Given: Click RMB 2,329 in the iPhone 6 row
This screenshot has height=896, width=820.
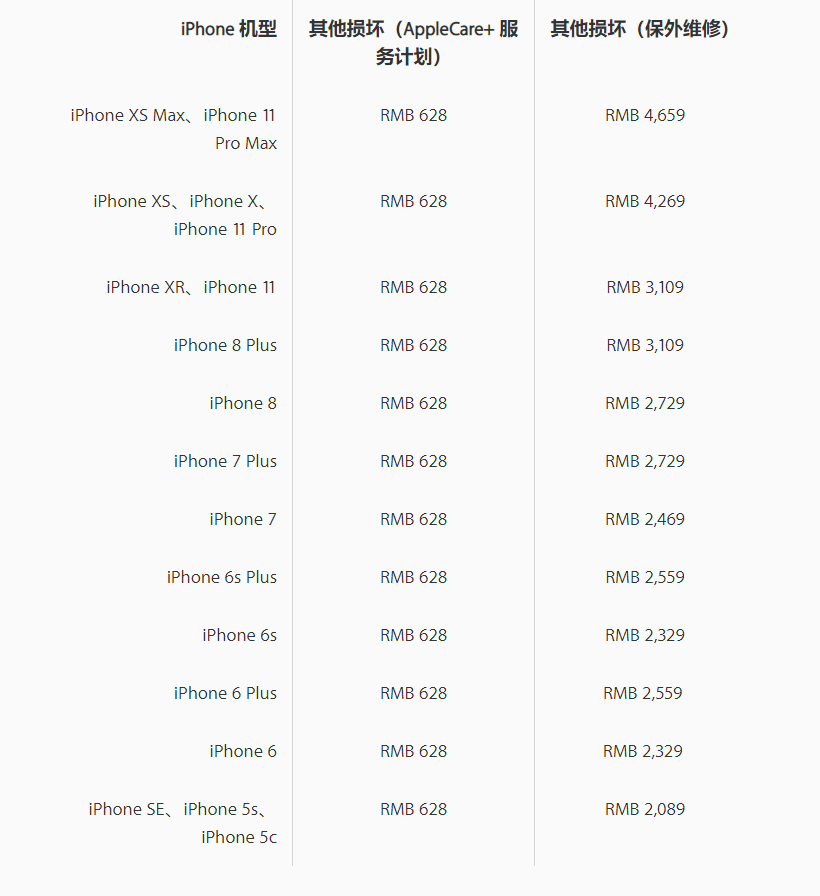Looking at the screenshot, I should [x=643, y=751].
